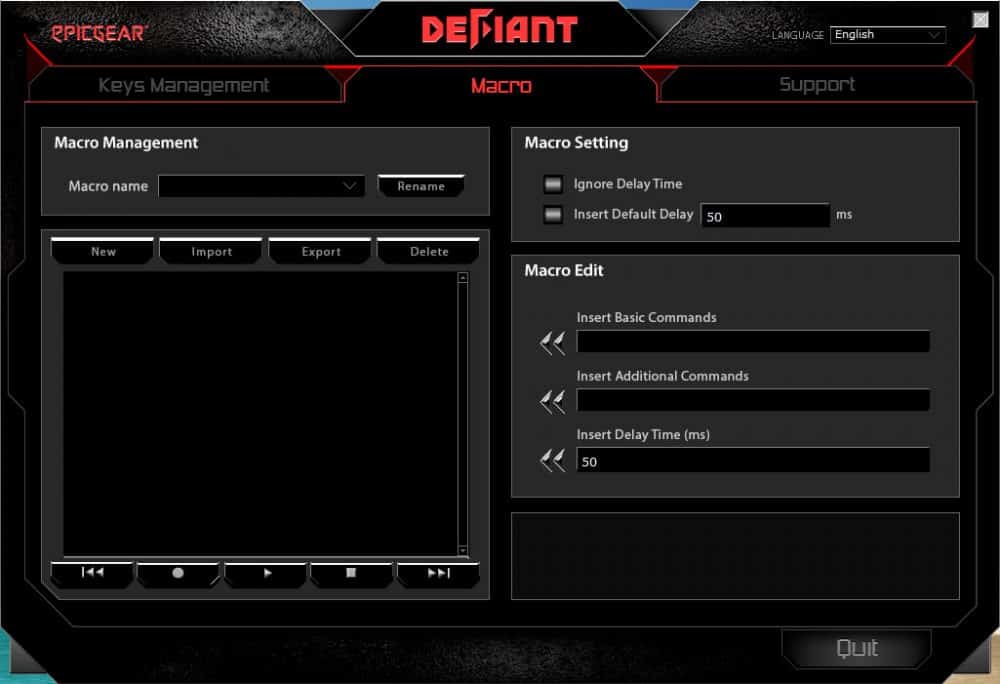Click the skip-to-end playback button
Screen dimensions: 1000x684
tap(438, 573)
